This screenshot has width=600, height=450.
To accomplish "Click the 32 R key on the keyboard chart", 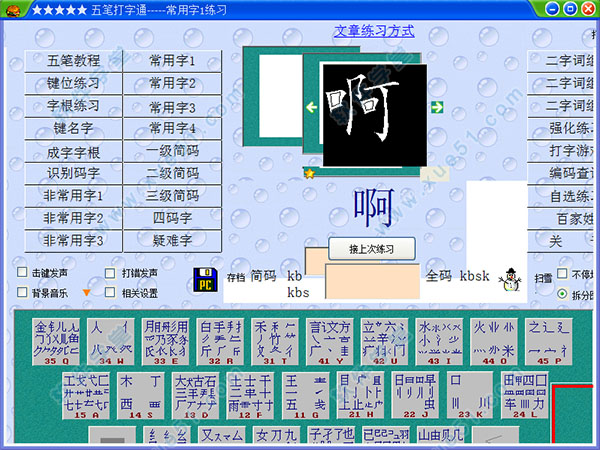I will click(220, 342).
